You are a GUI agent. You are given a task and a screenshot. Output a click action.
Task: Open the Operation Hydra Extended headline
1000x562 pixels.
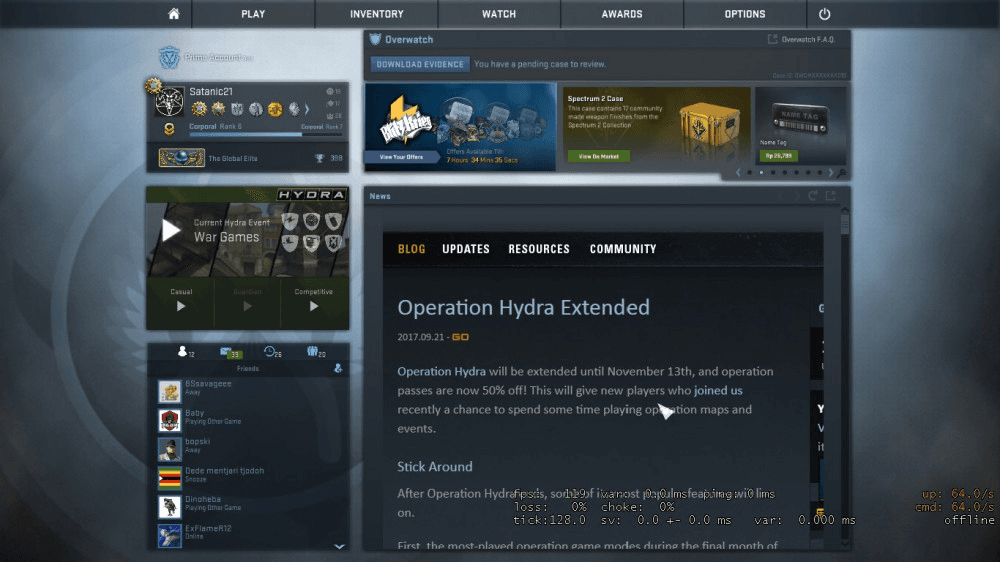524,307
